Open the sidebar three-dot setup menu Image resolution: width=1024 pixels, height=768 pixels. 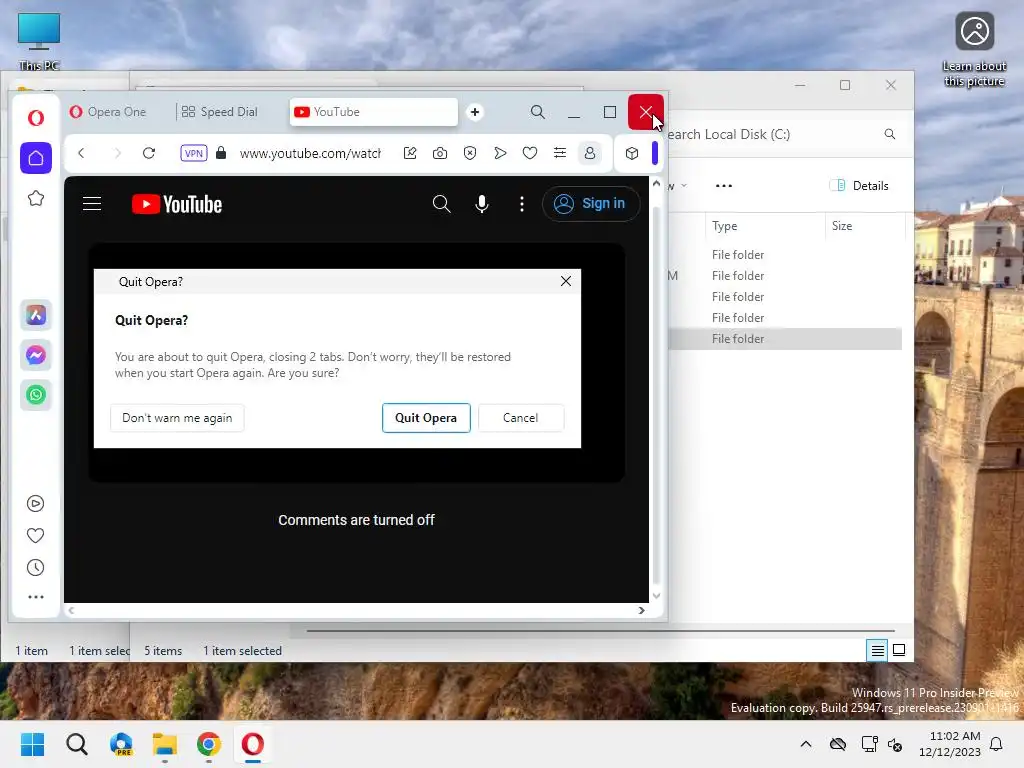pos(36,597)
